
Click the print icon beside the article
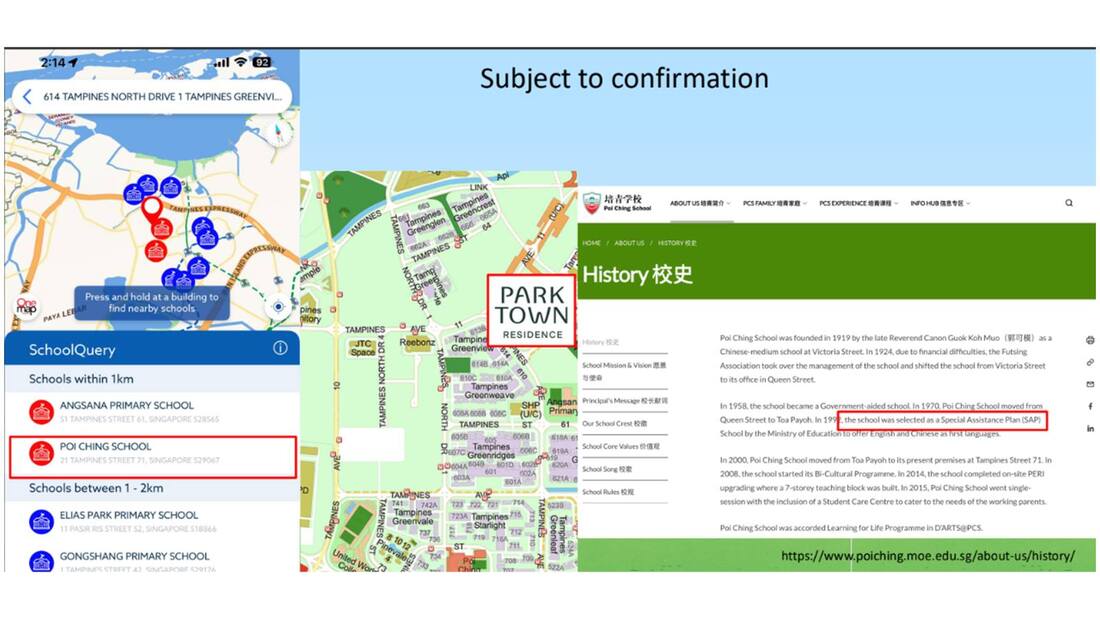(x=1089, y=340)
